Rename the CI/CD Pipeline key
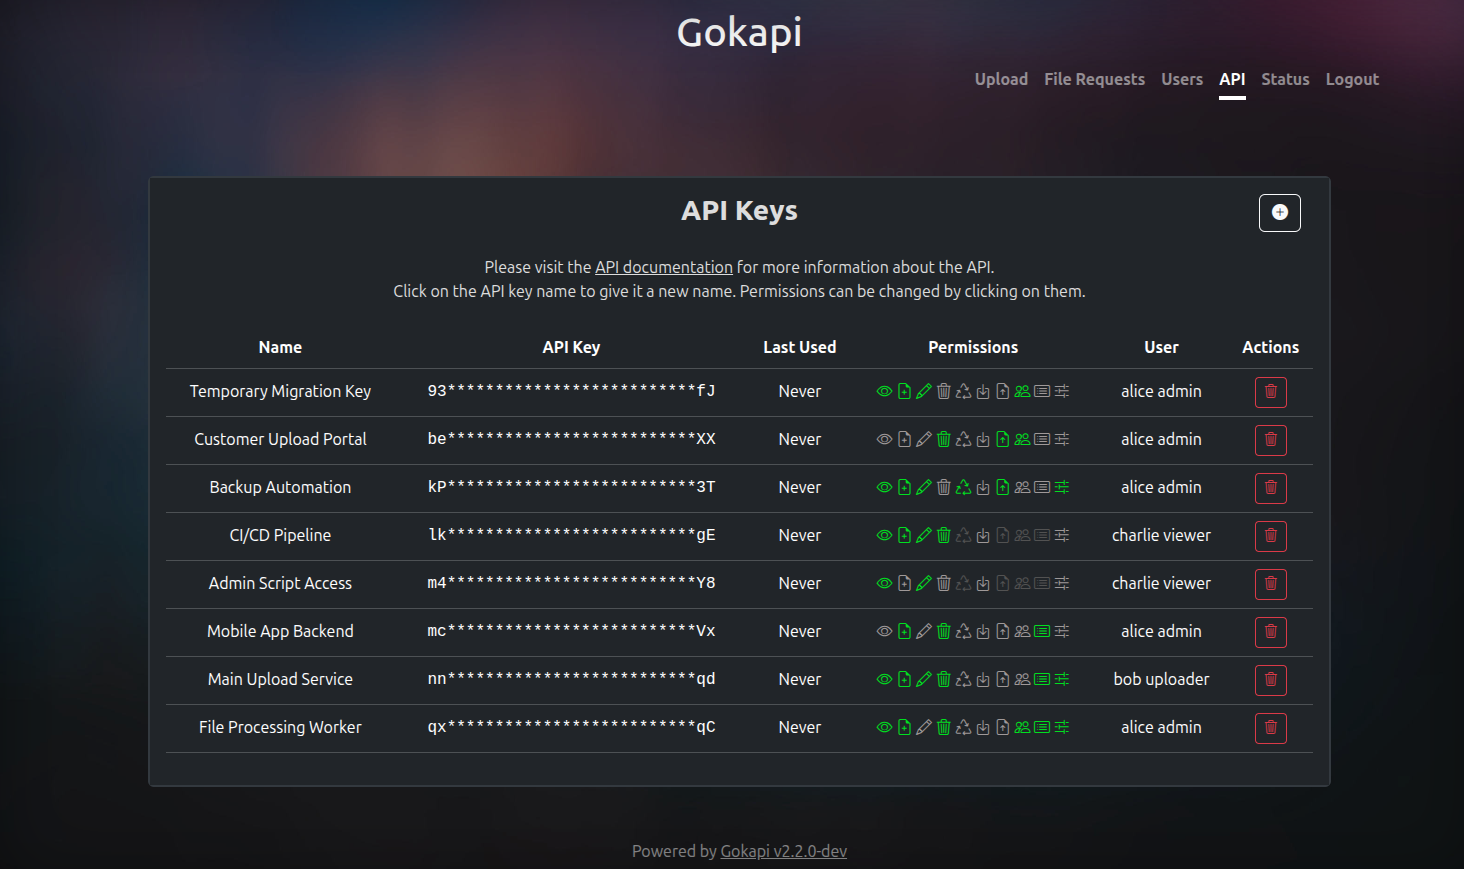The width and height of the screenshot is (1464, 869). pyautogui.click(x=280, y=535)
